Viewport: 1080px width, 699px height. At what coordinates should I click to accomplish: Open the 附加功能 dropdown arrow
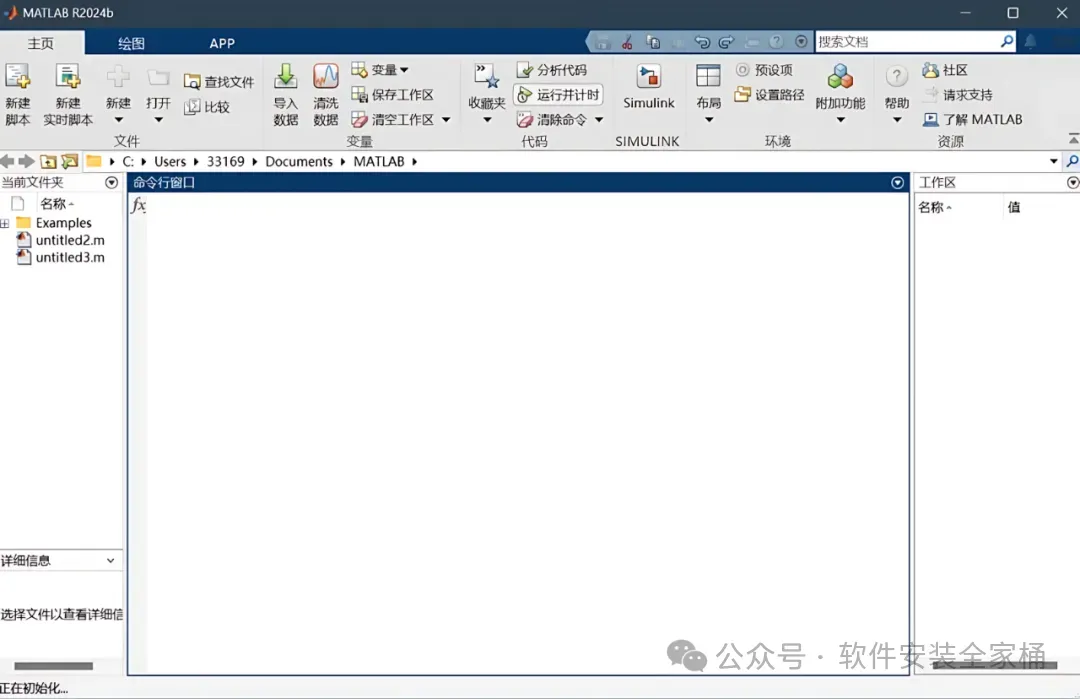coord(840,120)
